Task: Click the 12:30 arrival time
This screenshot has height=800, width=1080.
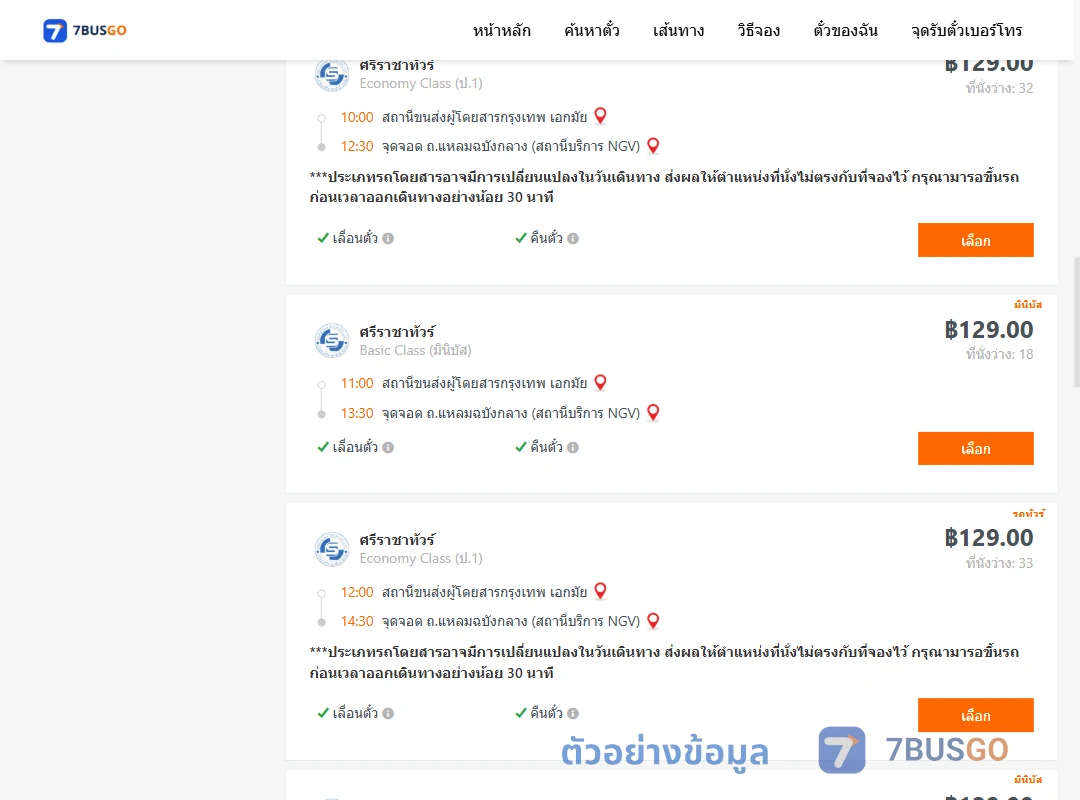Action: pos(357,146)
